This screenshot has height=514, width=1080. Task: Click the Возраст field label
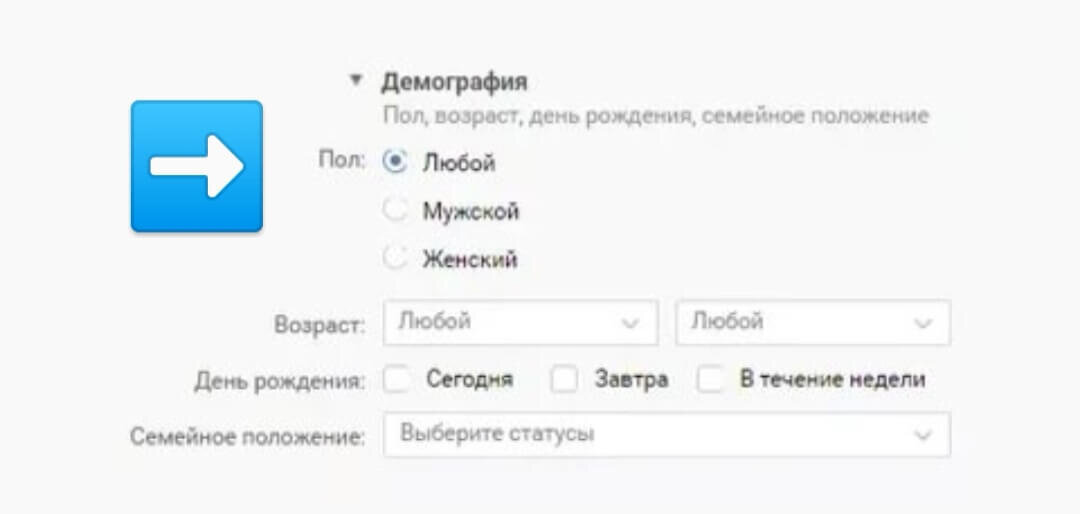pyautogui.click(x=320, y=325)
